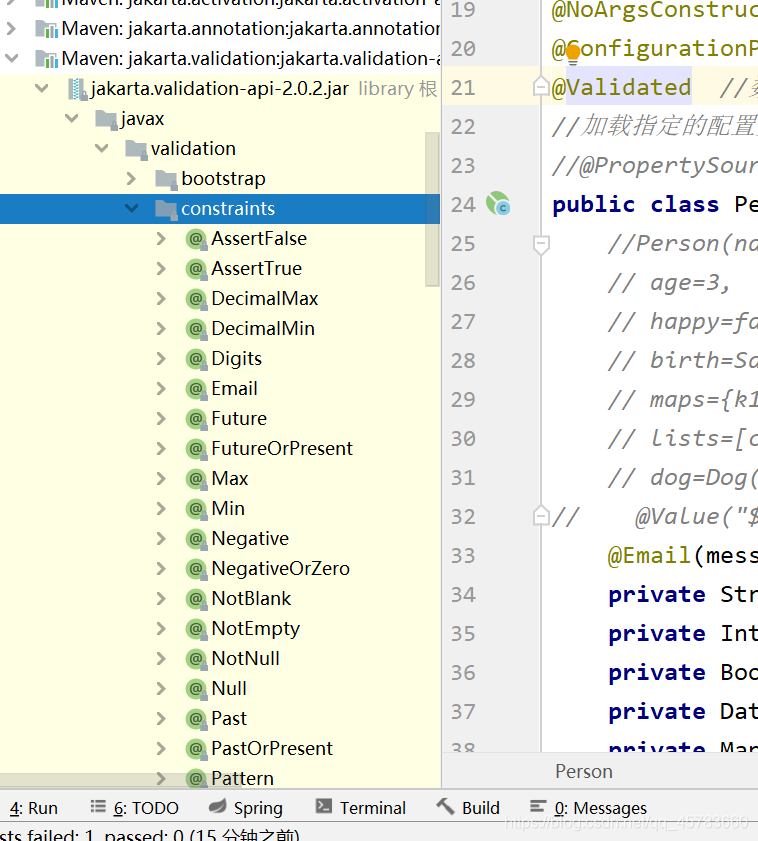The width and height of the screenshot is (758, 841).
Task: Toggle code folding marker on line 21
Action: 541,86
